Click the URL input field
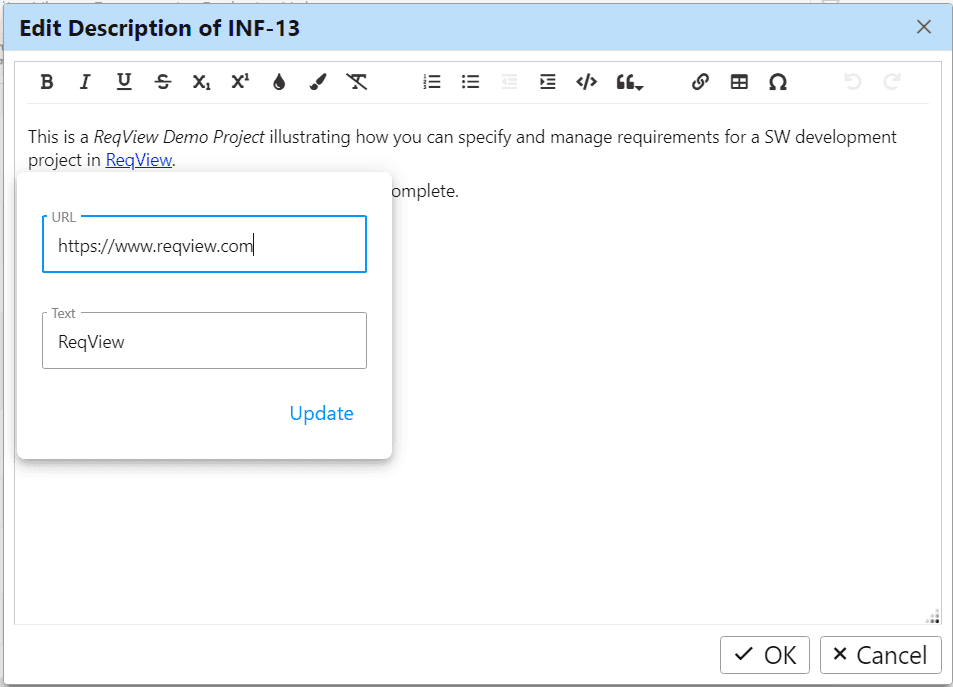Image resolution: width=953 pixels, height=687 pixels. (x=204, y=245)
